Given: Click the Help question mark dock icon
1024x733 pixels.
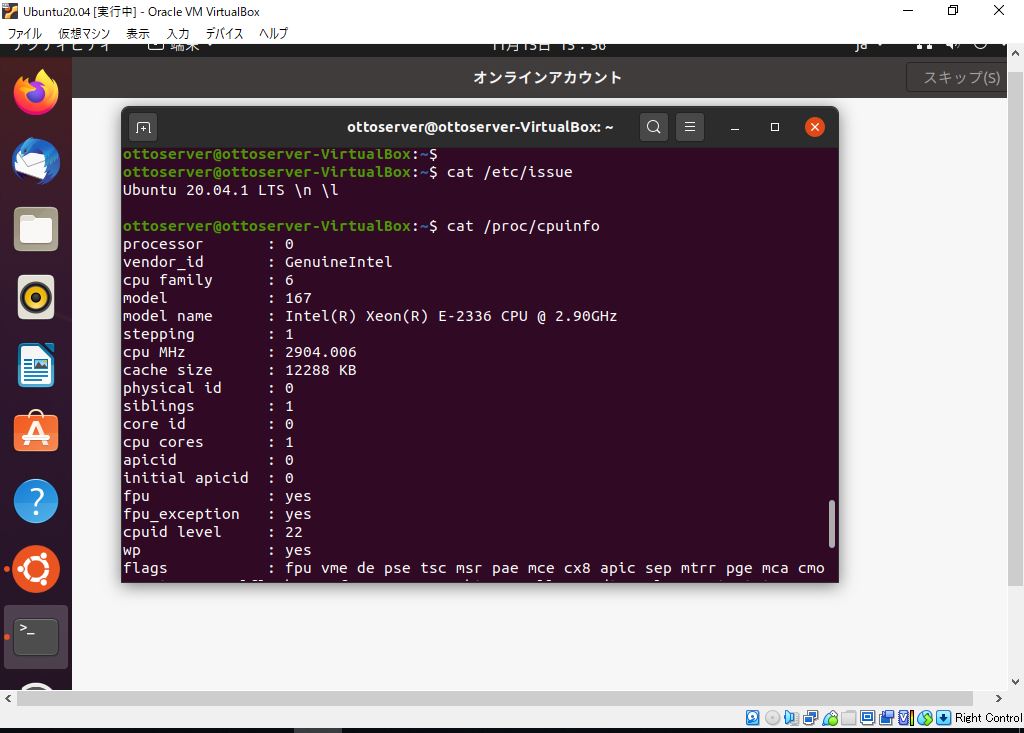Looking at the screenshot, I should (x=36, y=501).
